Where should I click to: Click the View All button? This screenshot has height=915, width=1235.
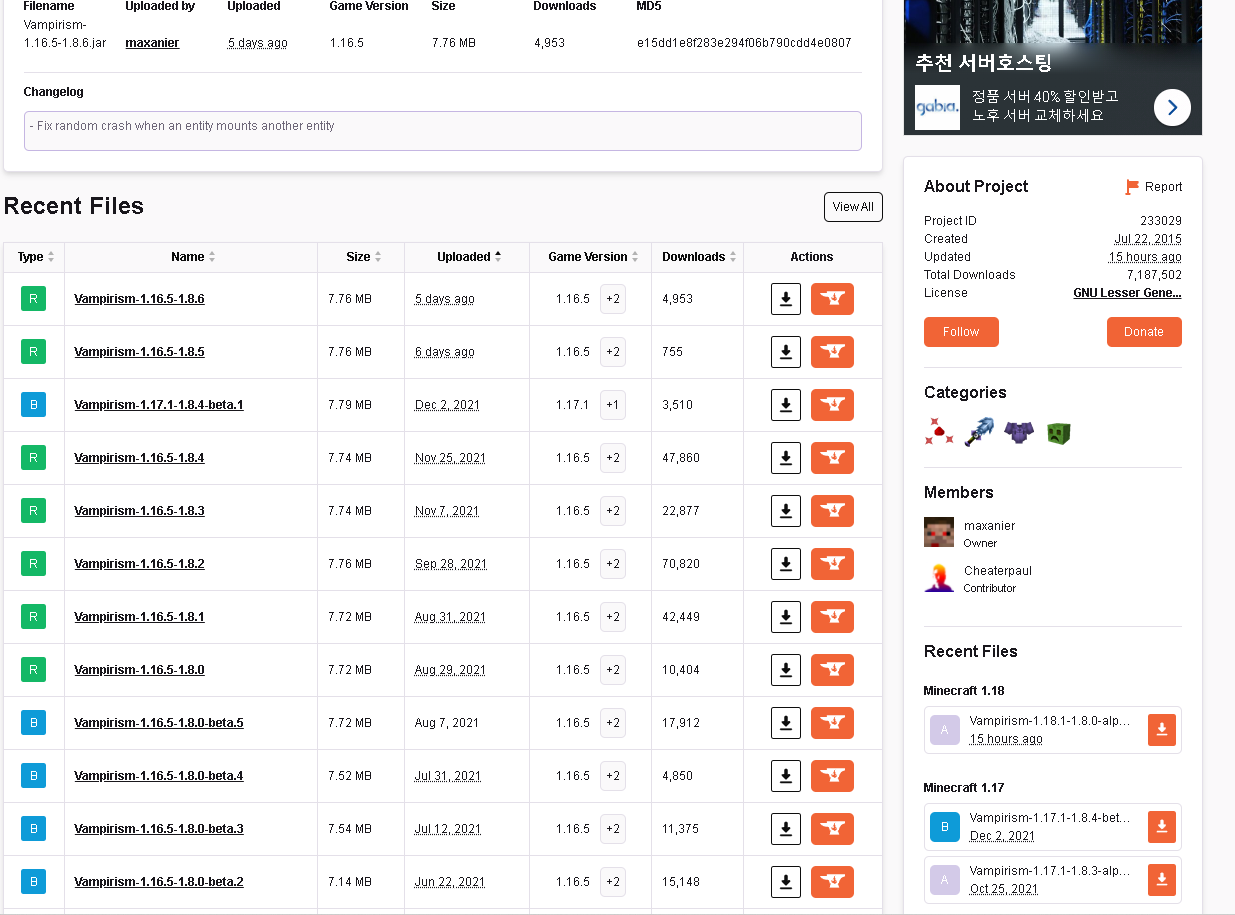(x=853, y=207)
